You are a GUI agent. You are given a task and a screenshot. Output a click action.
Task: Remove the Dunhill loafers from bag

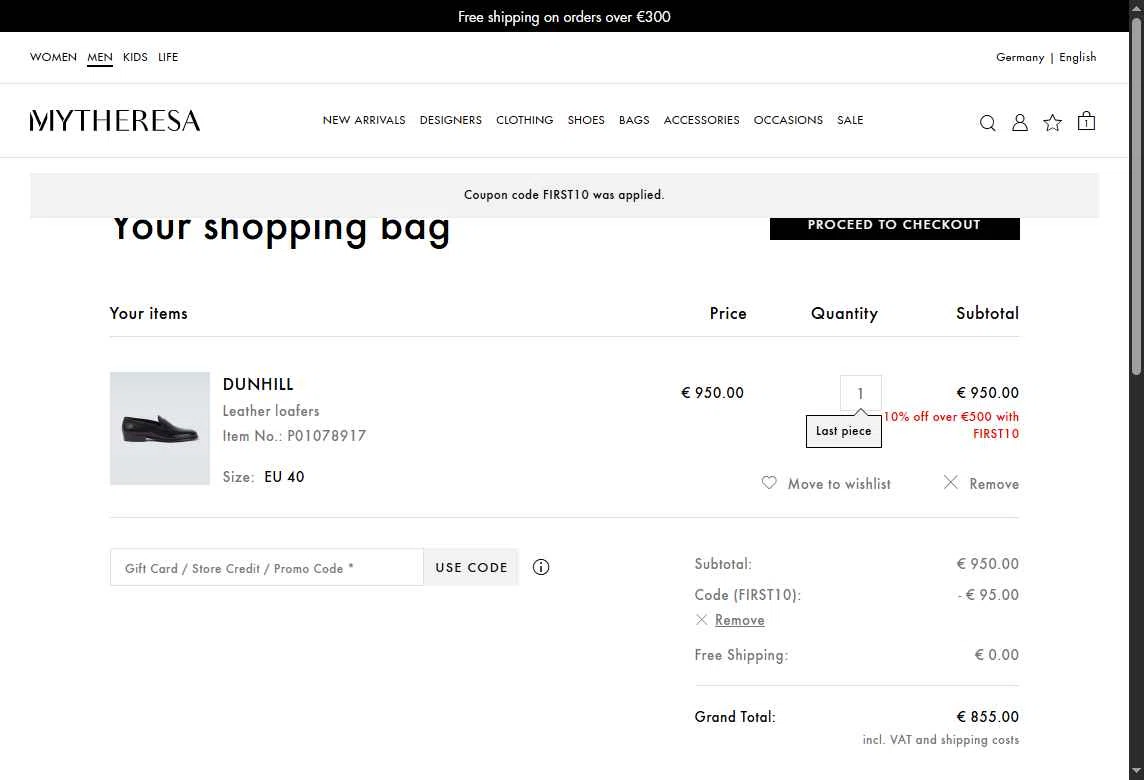[994, 484]
